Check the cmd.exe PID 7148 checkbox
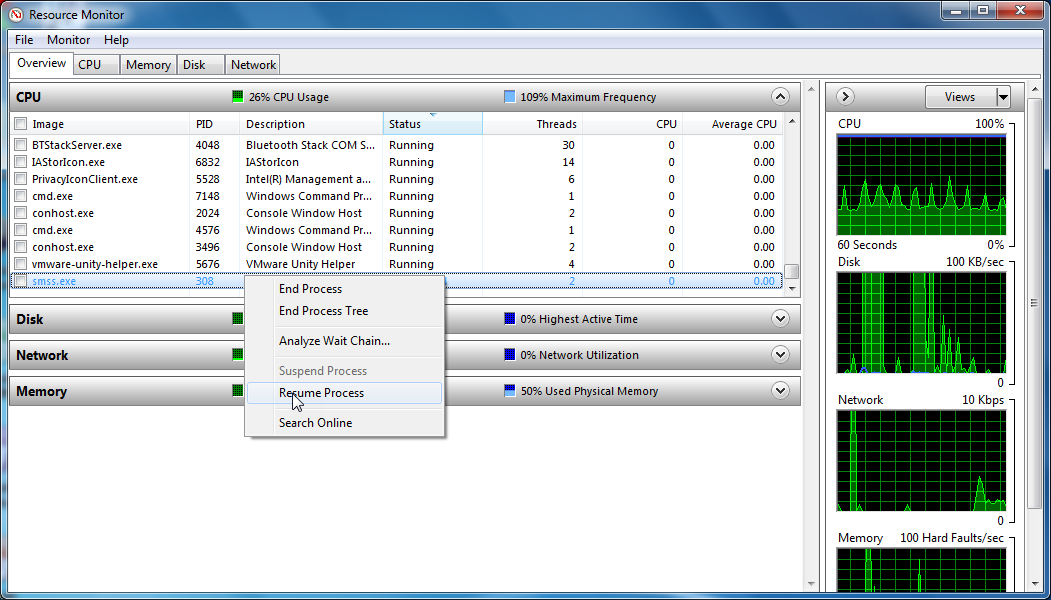The width and height of the screenshot is (1051, 600). 21,196
